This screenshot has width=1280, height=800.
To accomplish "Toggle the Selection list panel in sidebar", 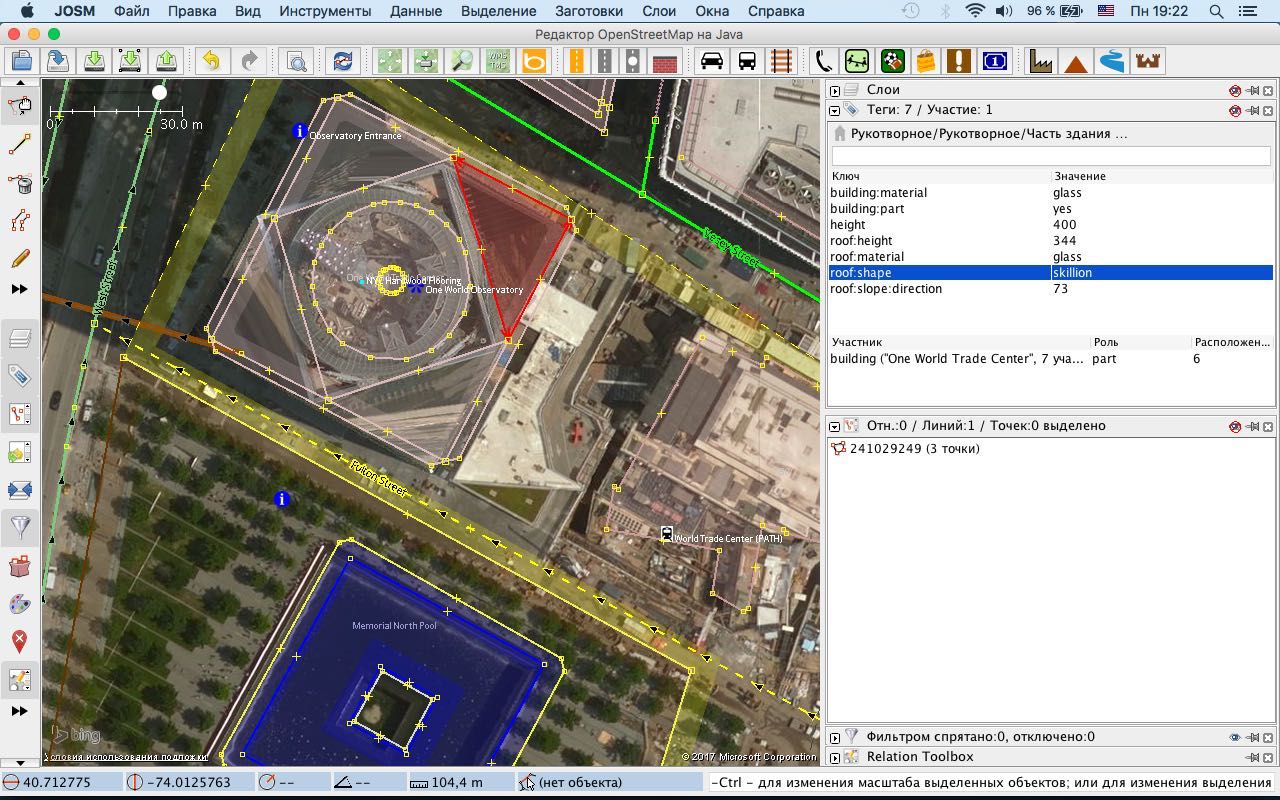I will (x=20, y=414).
